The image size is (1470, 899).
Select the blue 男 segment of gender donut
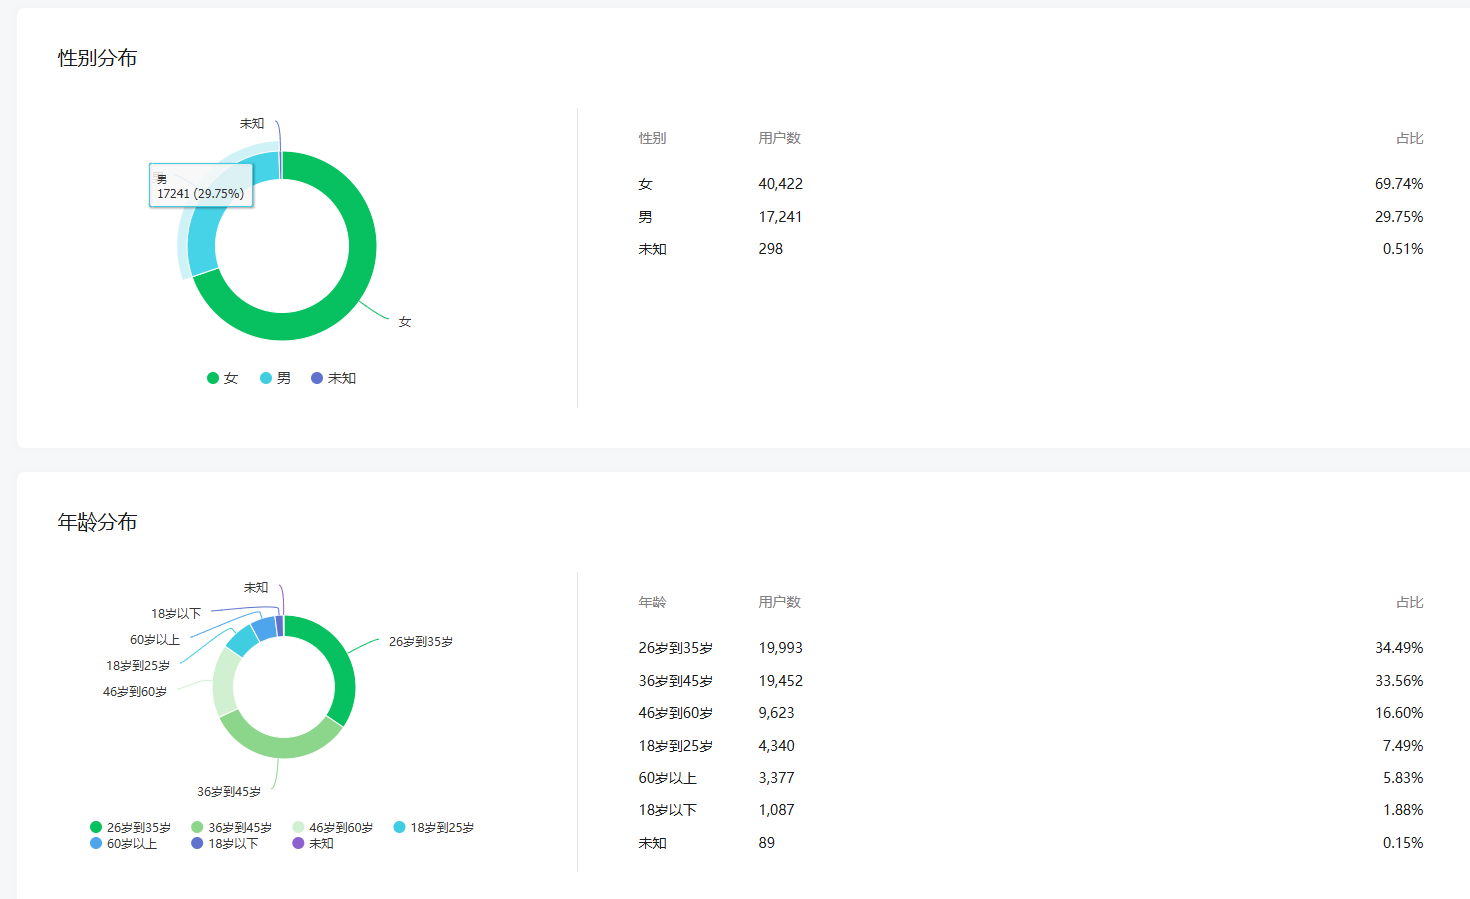click(202, 240)
